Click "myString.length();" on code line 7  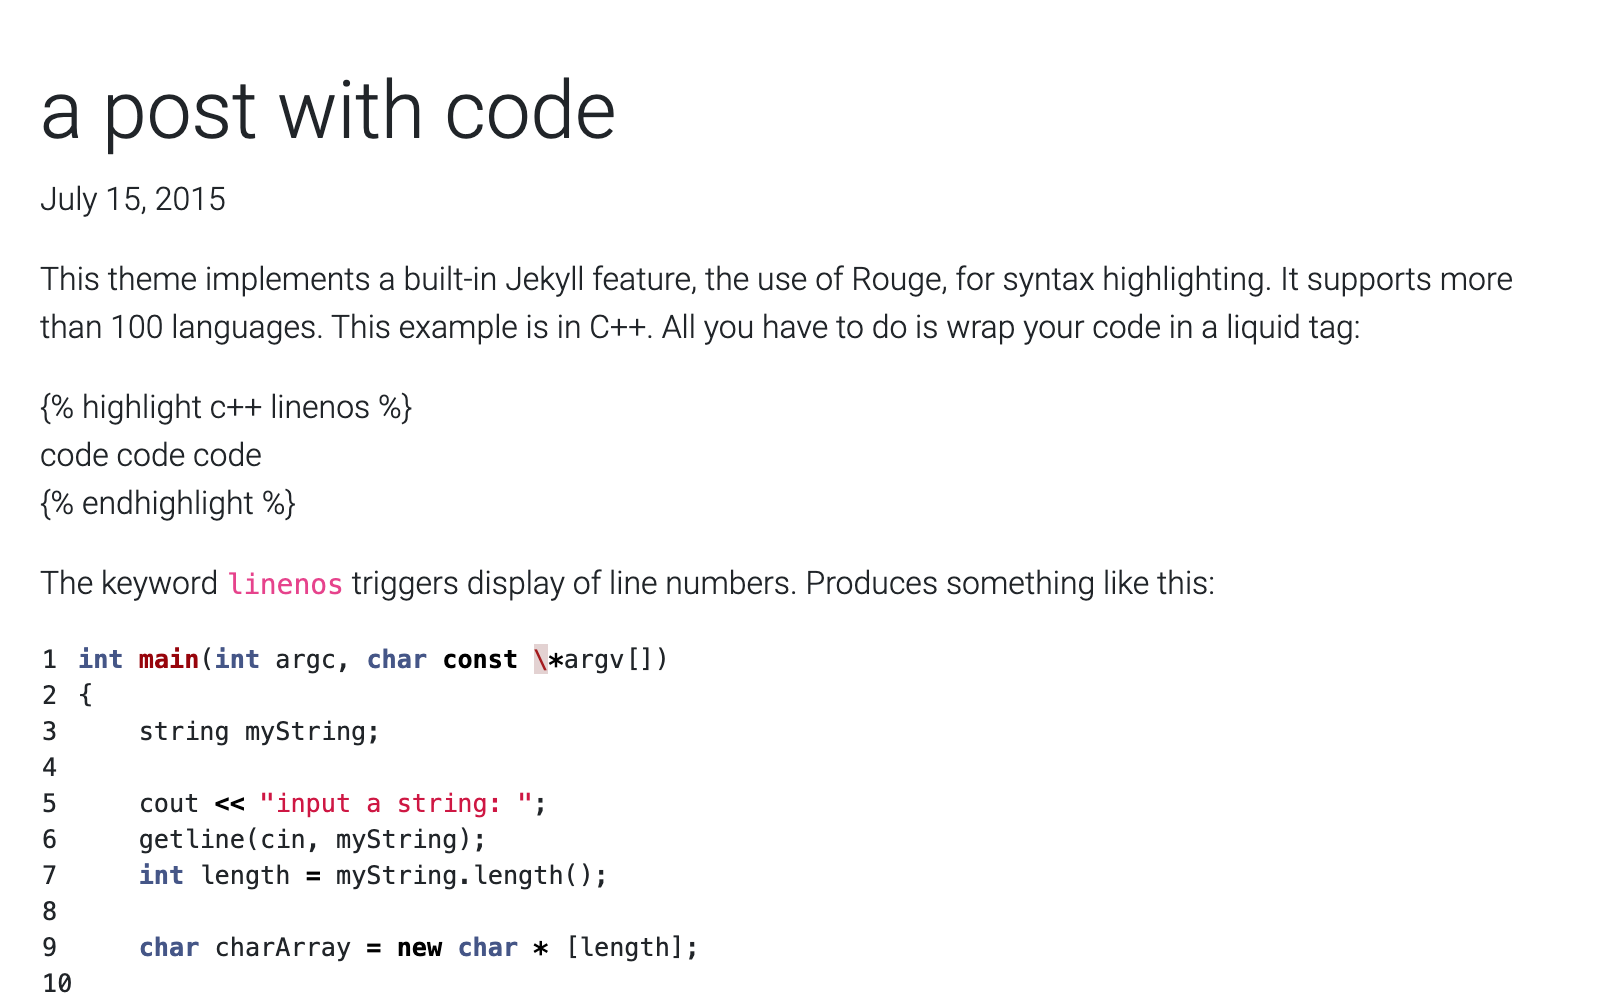(x=471, y=876)
